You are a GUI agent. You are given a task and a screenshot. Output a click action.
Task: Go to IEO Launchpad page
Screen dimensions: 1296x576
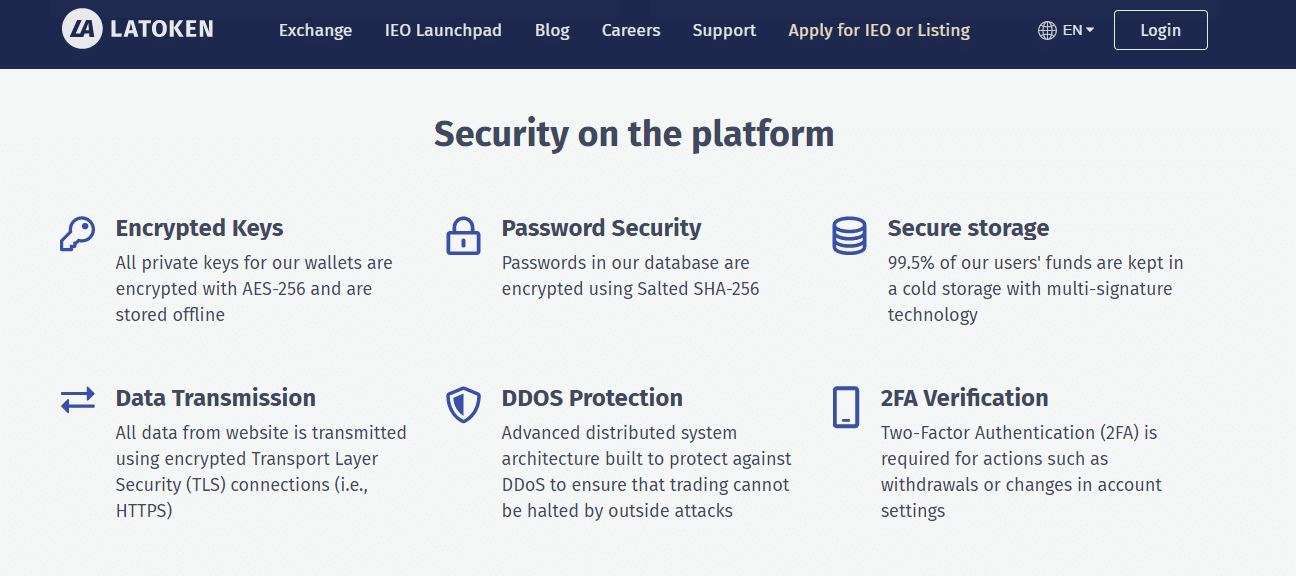click(443, 30)
